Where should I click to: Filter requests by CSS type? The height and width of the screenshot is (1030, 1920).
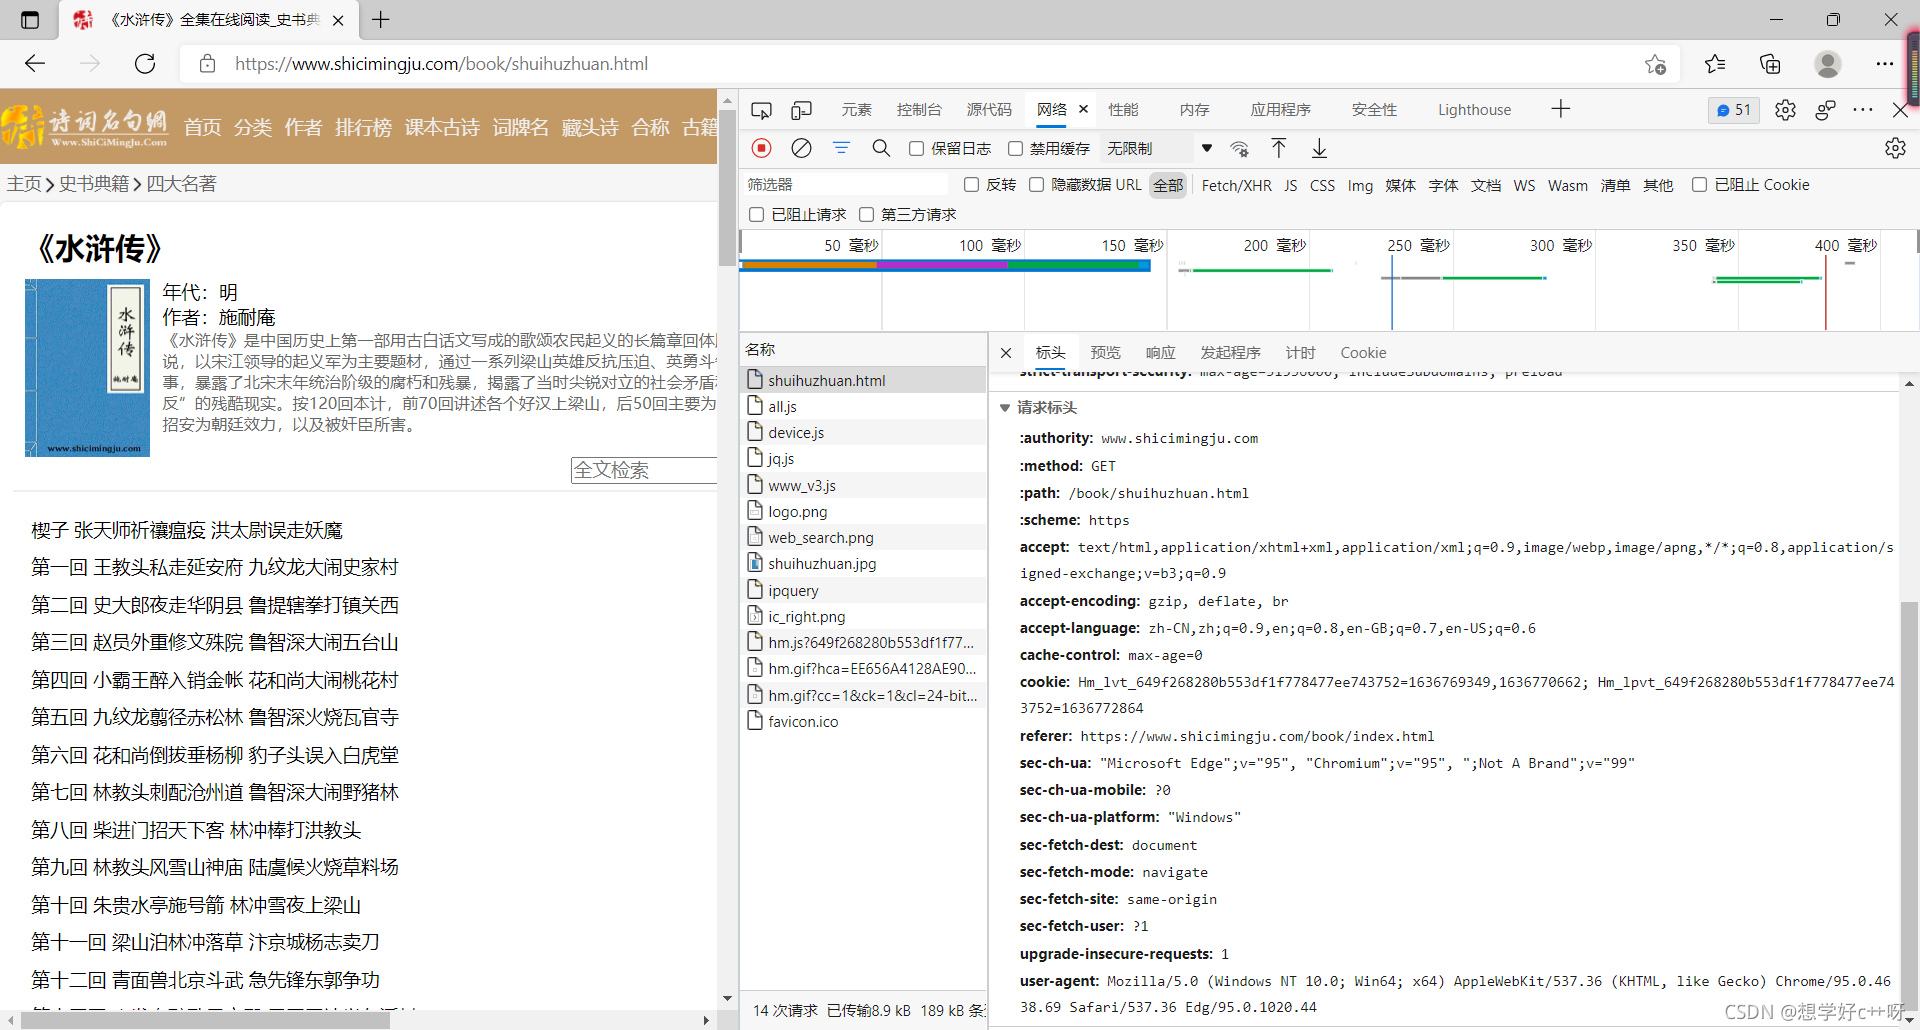point(1322,186)
